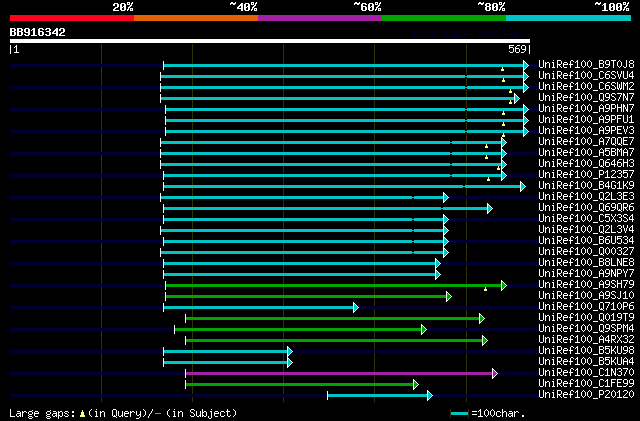Viewport: 640px width, 421px height.
Task: Click the yellow gap marker under the UniRef100_A7QQE7 bar
Action: 487,146
